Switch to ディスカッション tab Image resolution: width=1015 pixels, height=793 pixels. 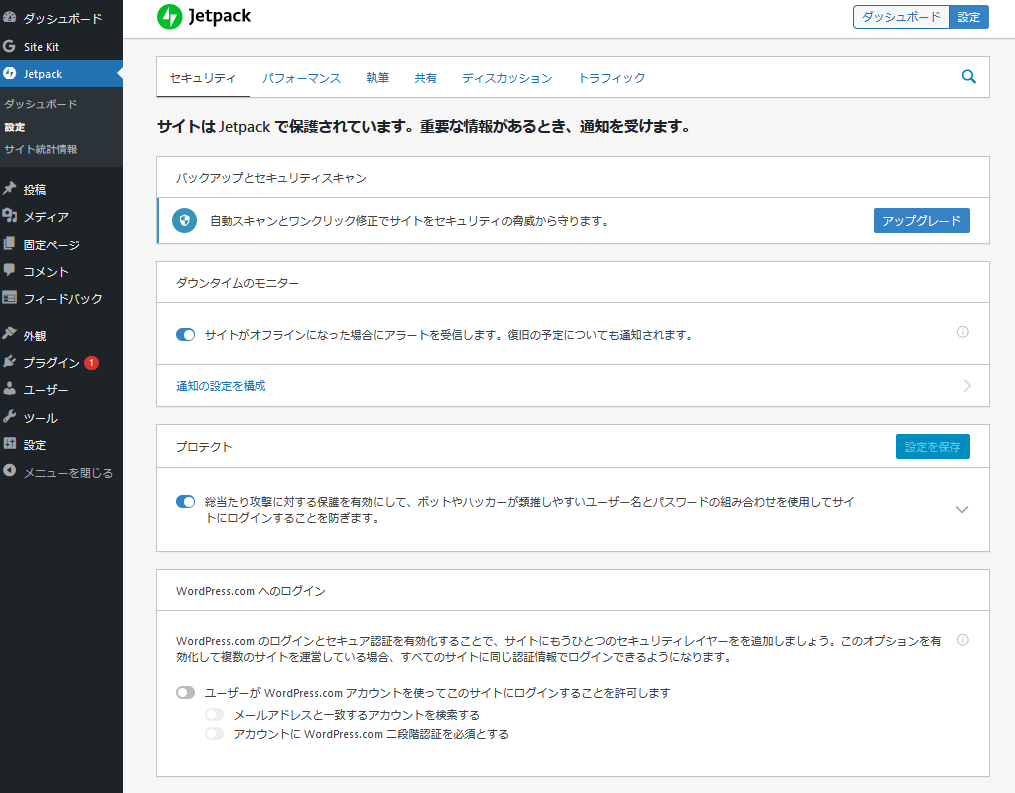tap(507, 78)
